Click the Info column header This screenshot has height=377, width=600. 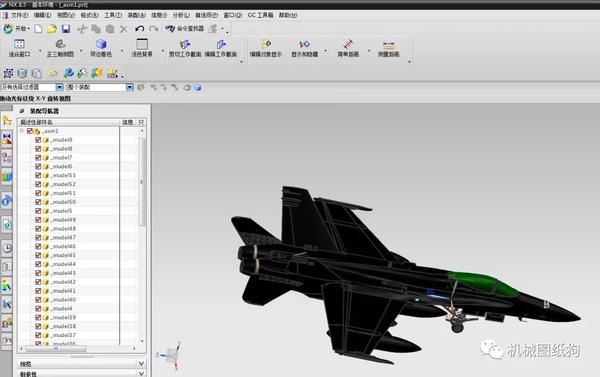click(x=128, y=122)
